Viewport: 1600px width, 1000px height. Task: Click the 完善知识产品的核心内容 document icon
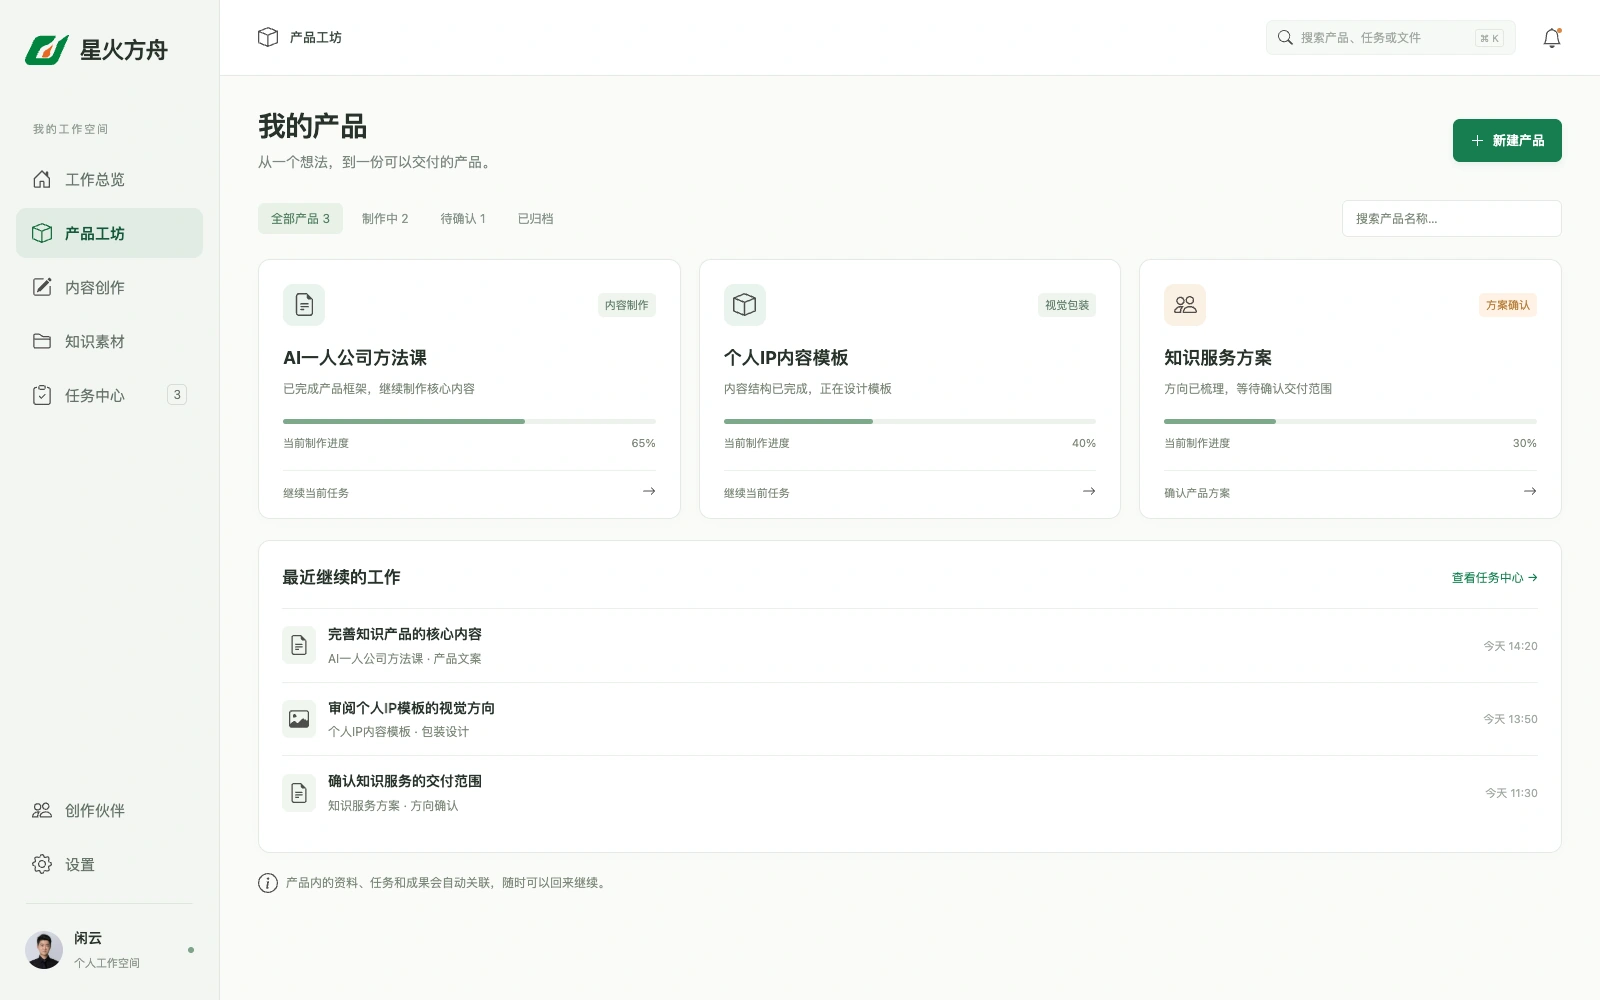click(299, 646)
